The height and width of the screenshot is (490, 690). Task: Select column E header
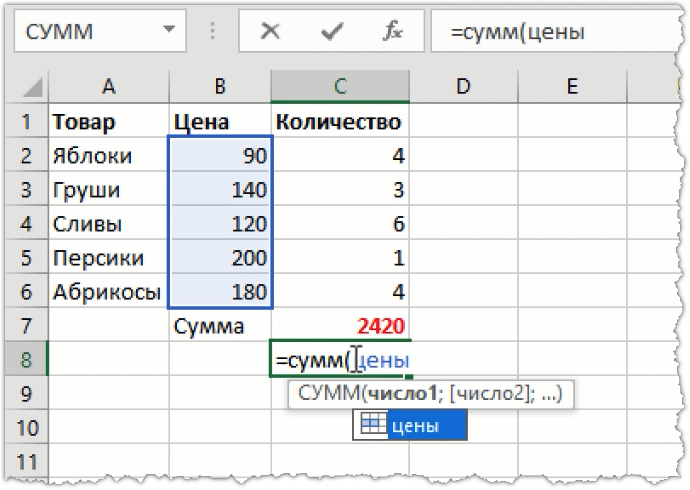(x=572, y=86)
